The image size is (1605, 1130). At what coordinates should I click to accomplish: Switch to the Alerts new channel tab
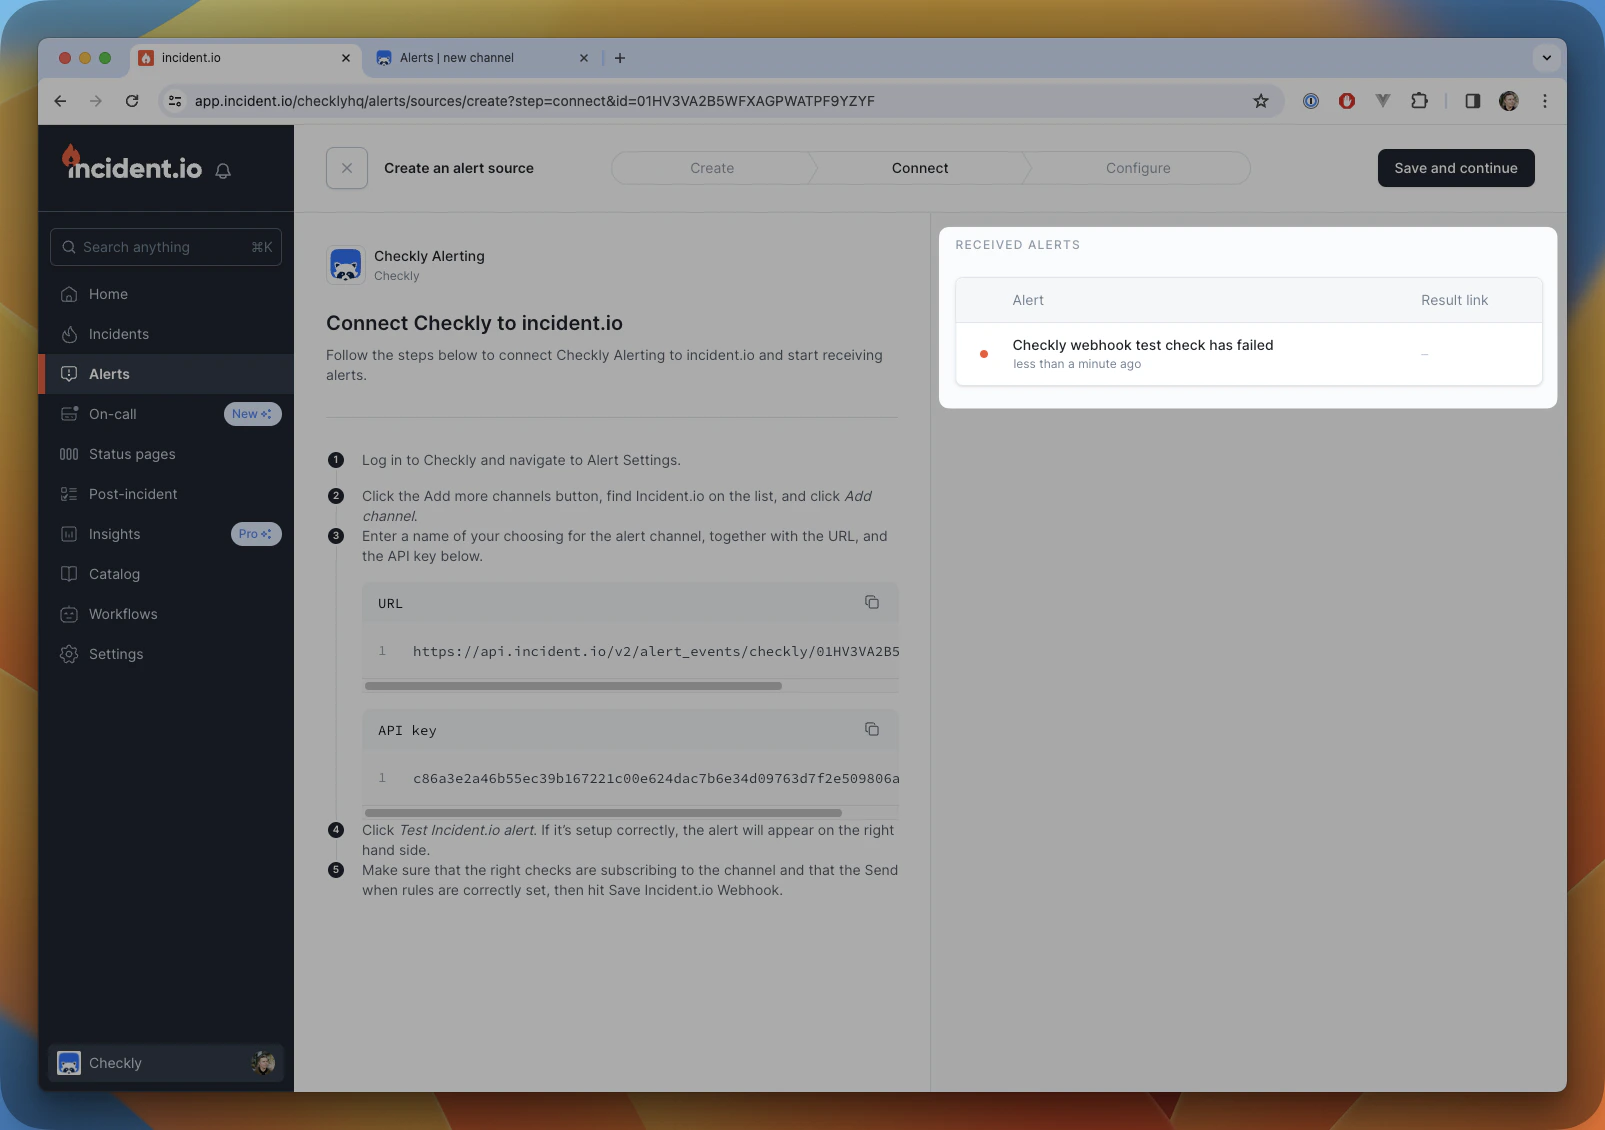tap(457, 58)
